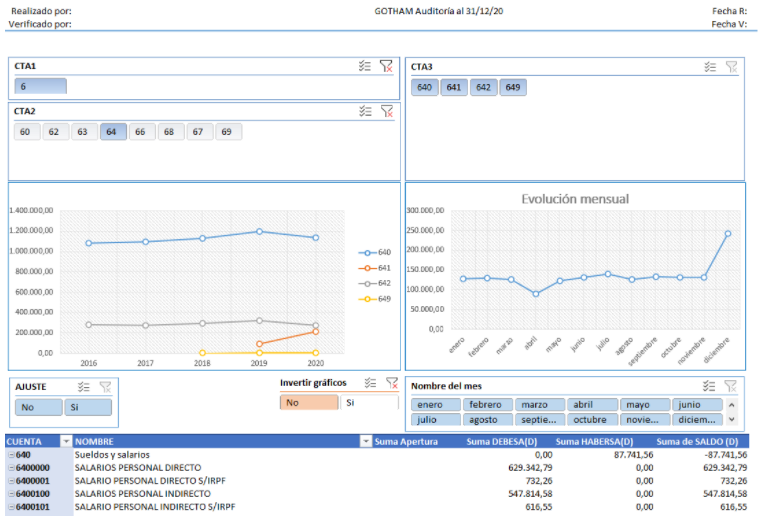This screenshot has width=762, height=526.
Task: Toggle Si option in AJUSTE slicer
Action: (x=88, y=407)
